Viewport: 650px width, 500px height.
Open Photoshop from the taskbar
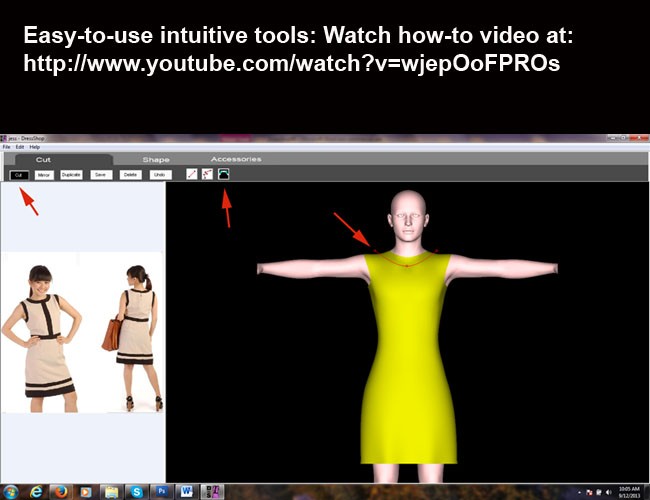pos(162,492)
